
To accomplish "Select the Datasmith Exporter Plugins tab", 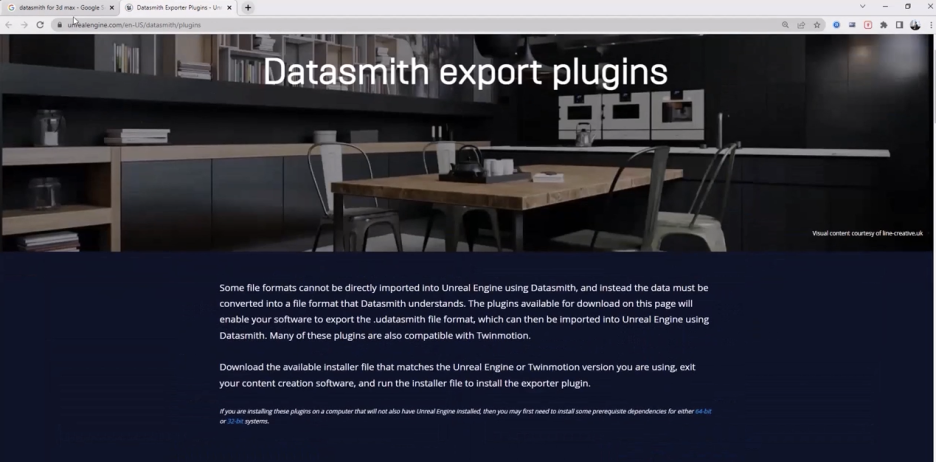I will pos(178,8).
